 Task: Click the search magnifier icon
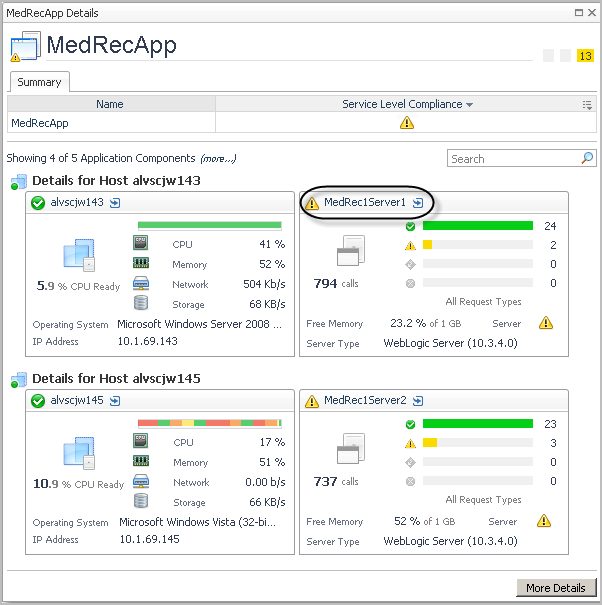pos(587,158)
